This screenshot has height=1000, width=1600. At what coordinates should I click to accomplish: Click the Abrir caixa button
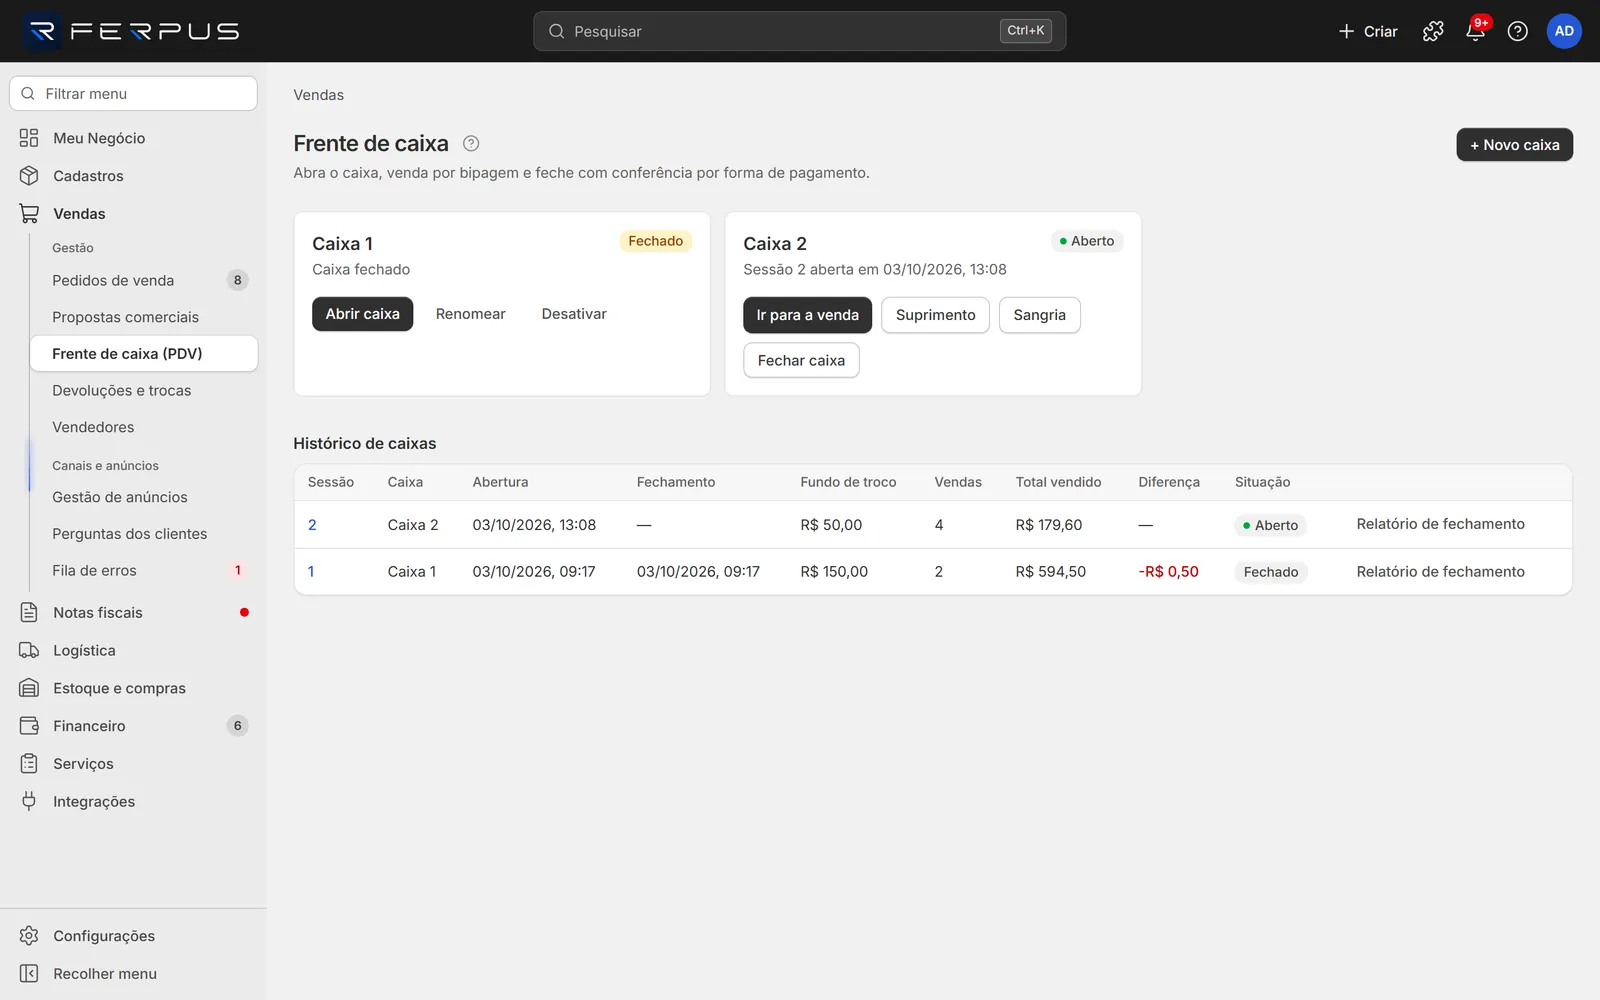tap(362, 314)
